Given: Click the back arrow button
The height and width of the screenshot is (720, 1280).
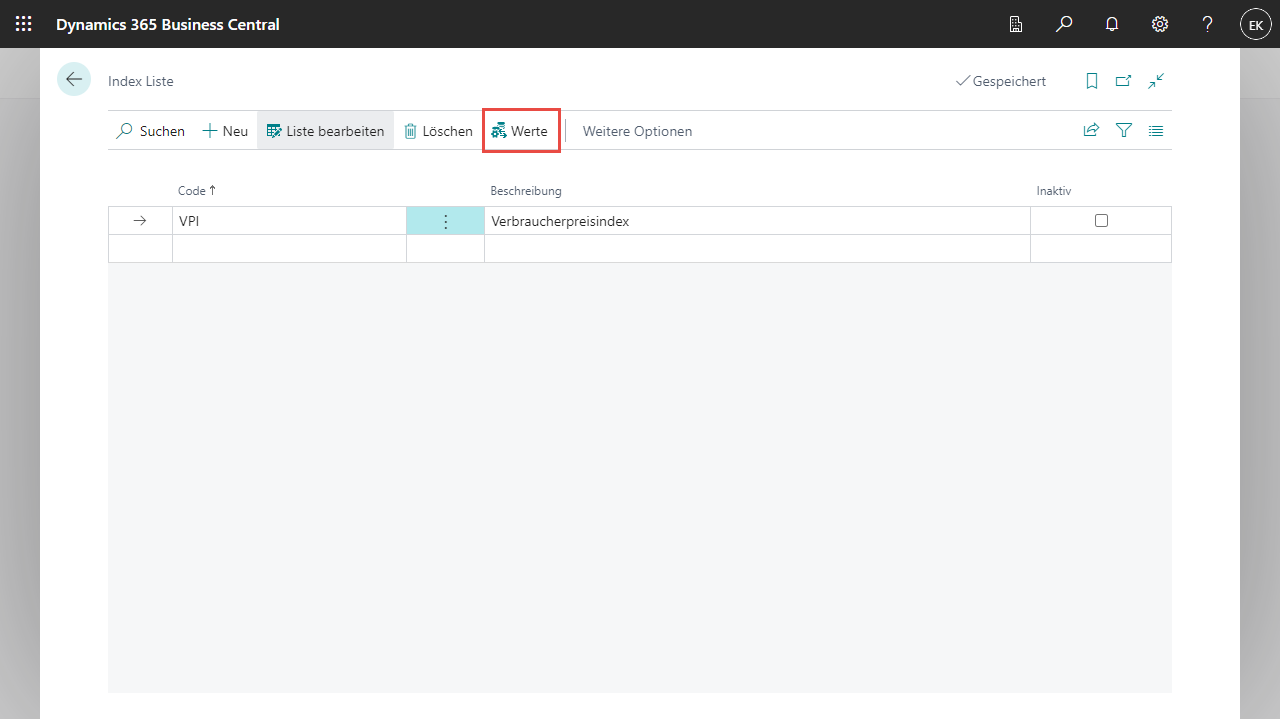Looking at the screenshot, I should coord(74,80).
